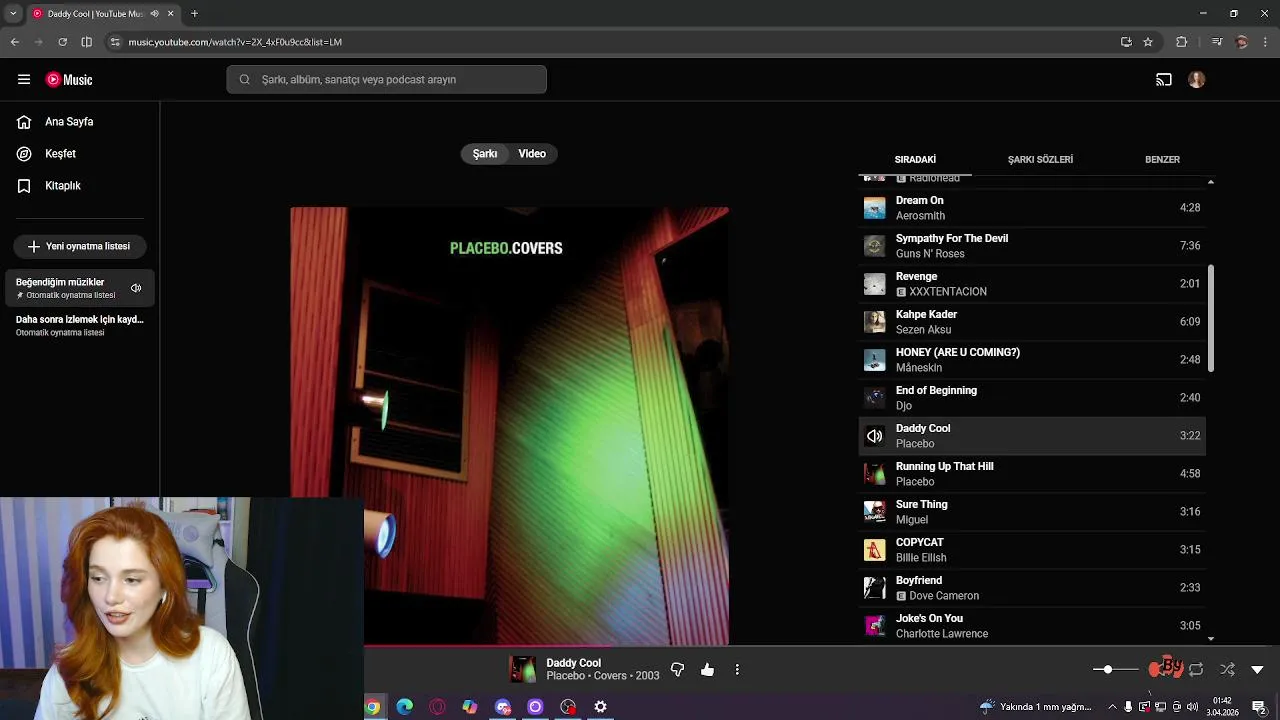Show hidden system tray icons
1280x720 pixels.
[x=1112, y=707]
